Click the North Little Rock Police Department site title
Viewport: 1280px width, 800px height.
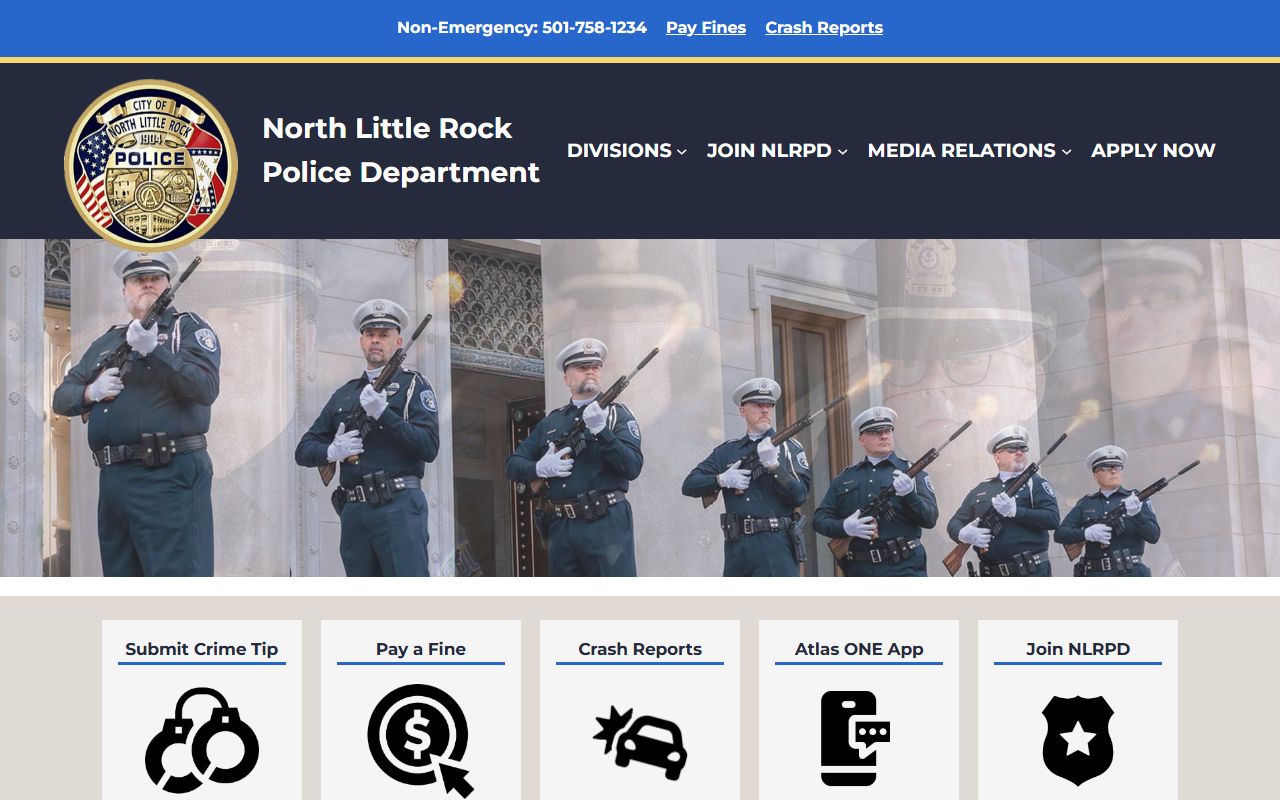click(401, 150)
